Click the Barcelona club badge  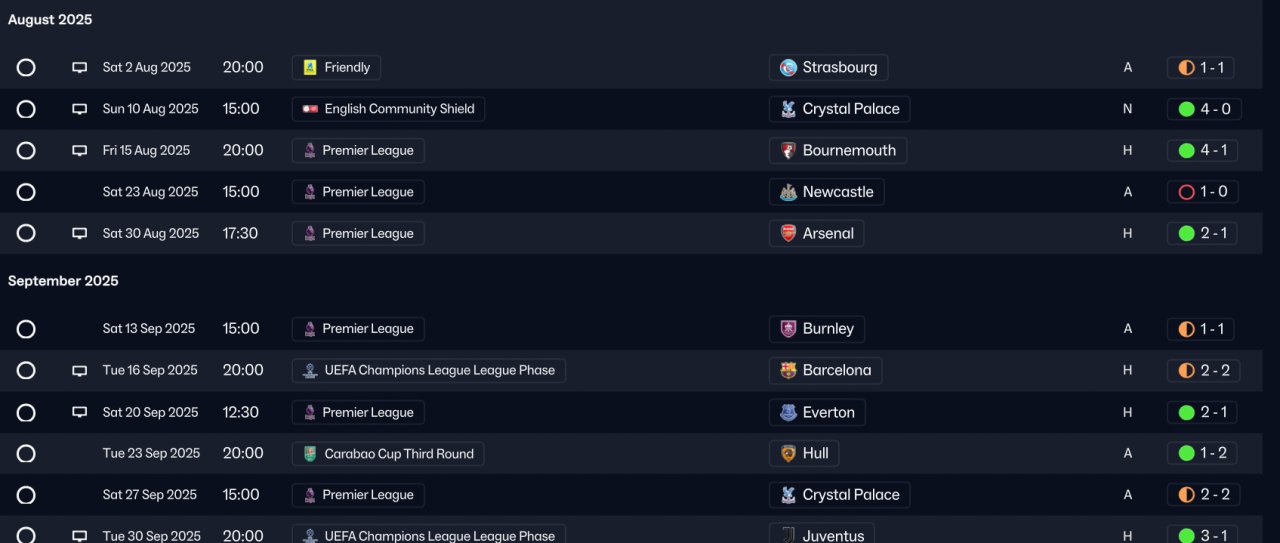[789, 371]
